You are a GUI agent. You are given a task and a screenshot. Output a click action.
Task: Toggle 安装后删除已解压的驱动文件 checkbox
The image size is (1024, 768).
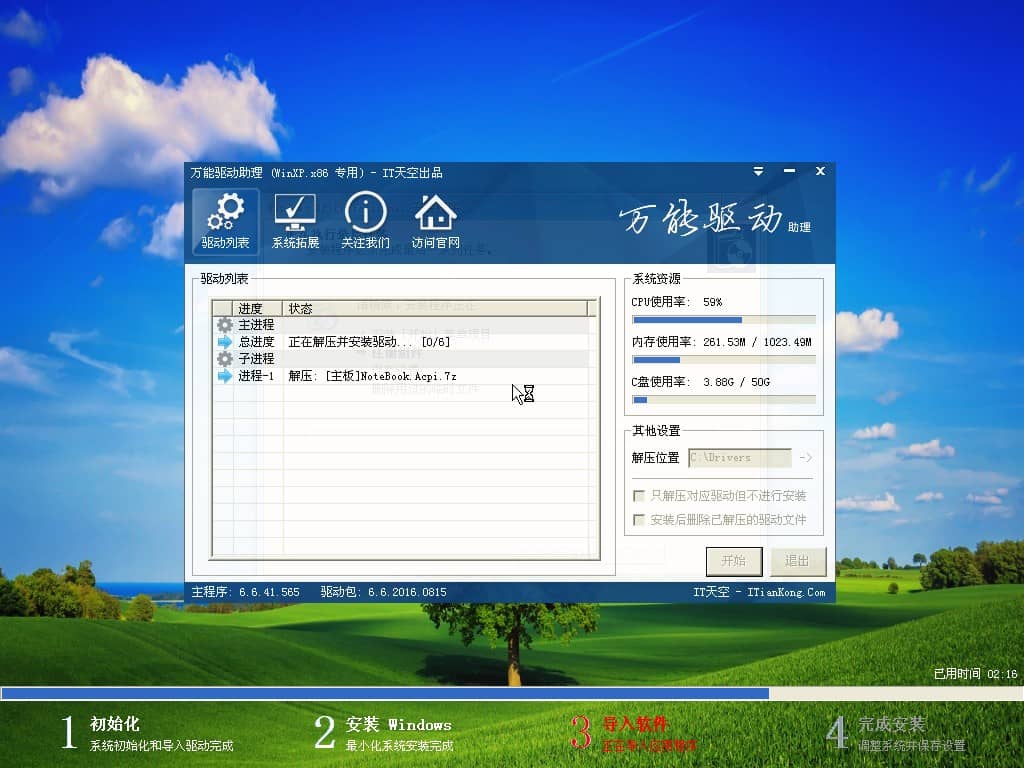point(639,520)
